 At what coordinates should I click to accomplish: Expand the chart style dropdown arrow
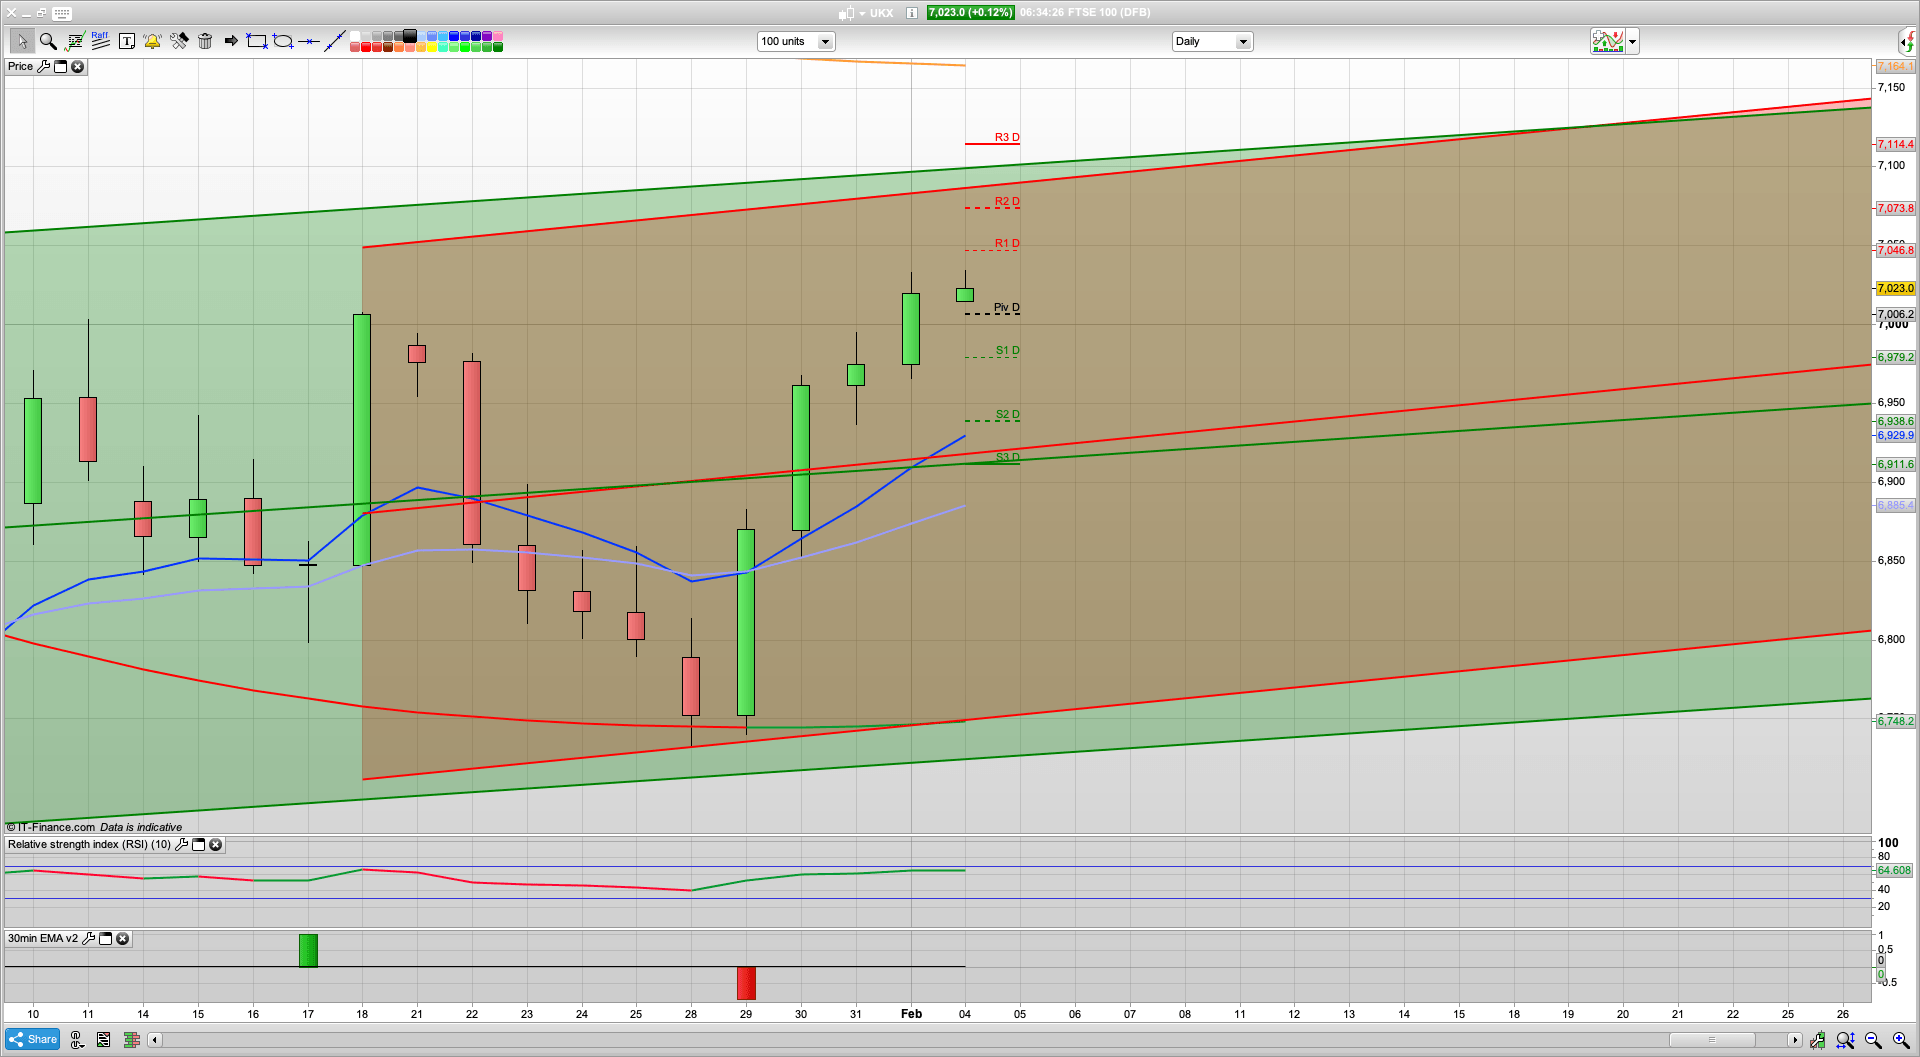point(1633,42)
